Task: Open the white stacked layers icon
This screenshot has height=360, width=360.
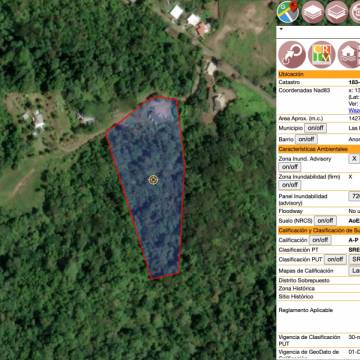Action: click(x=313, y=12)
